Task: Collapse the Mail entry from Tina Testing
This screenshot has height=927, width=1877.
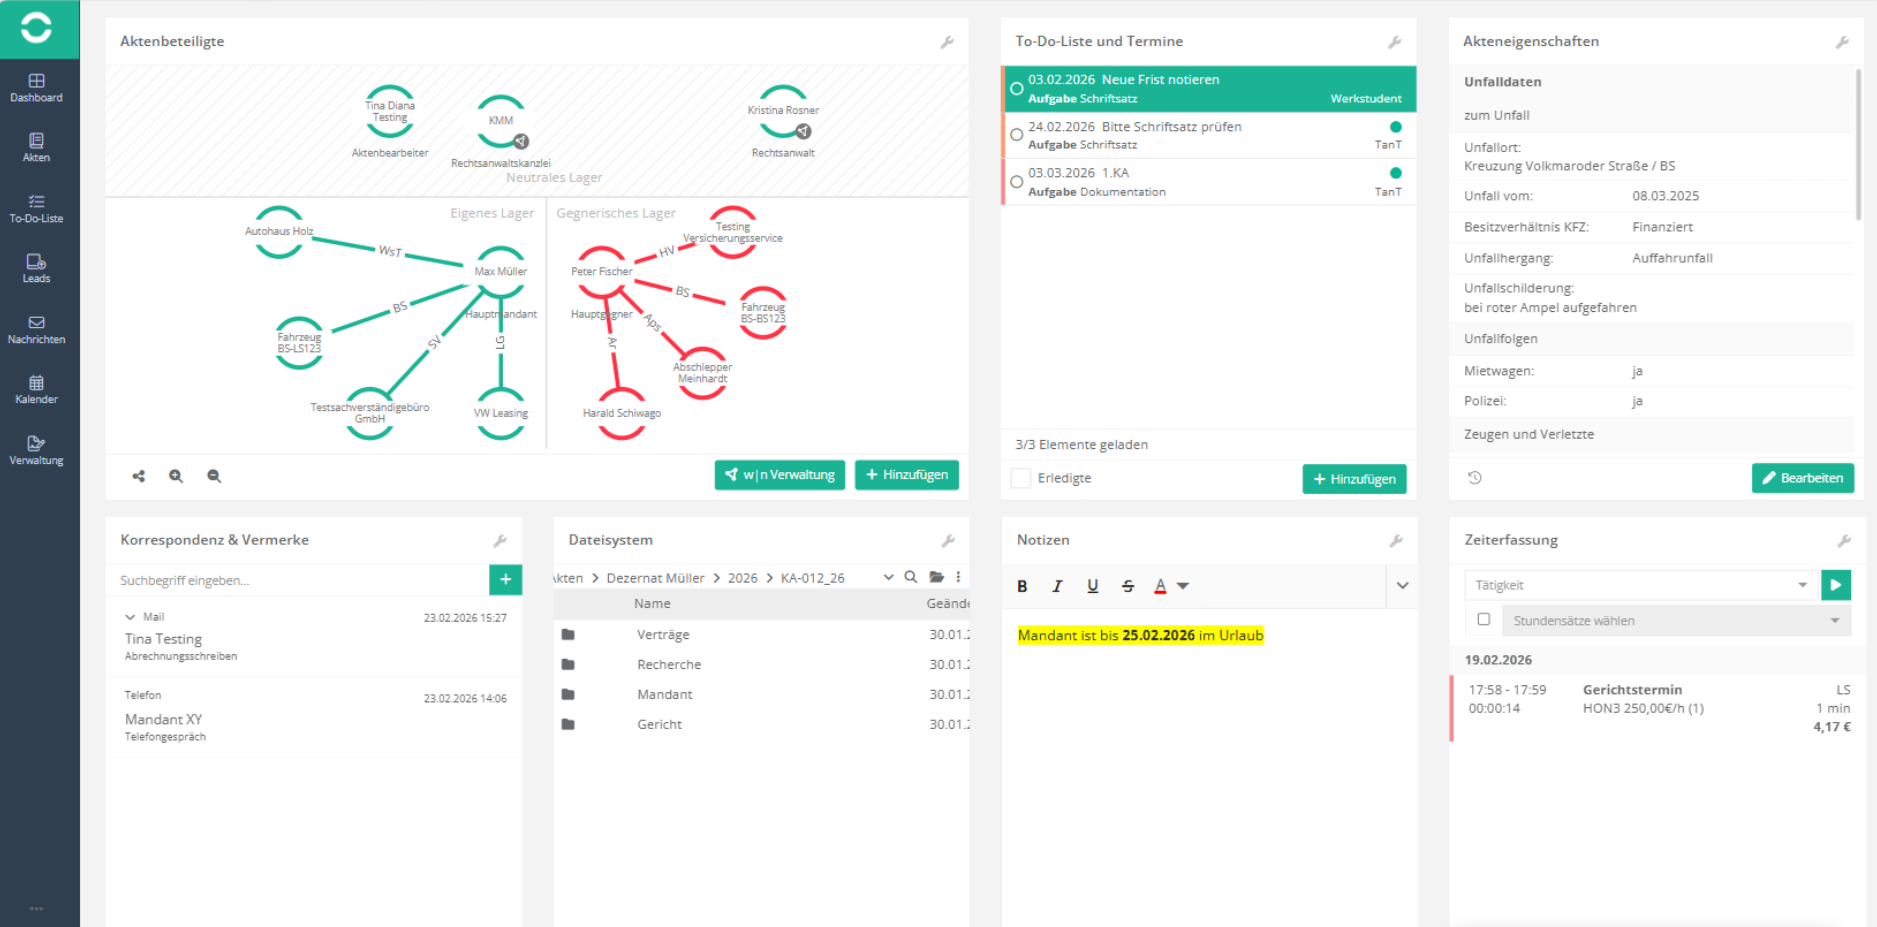Action: click(130, 617)
